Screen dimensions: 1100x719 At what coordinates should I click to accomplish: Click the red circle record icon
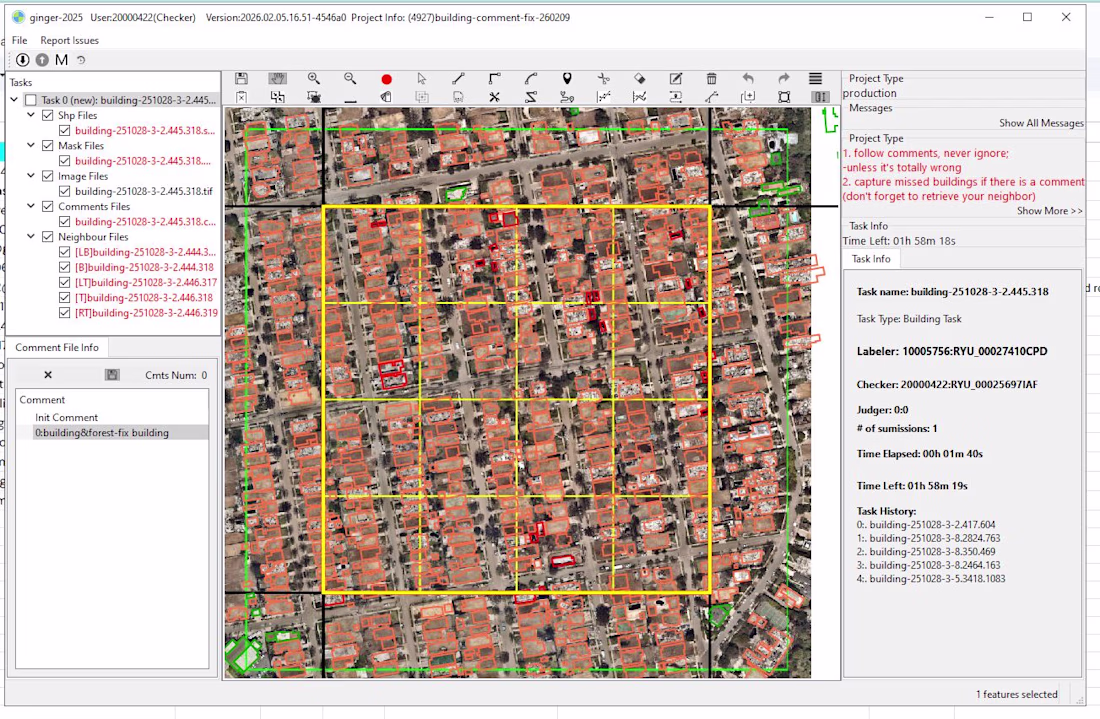coord(387,79)
